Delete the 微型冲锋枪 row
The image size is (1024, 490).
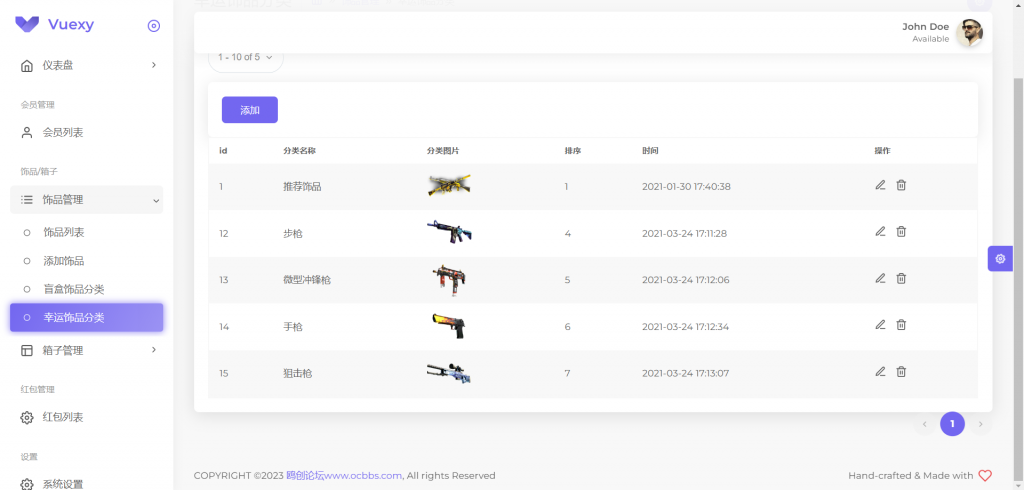(x=901, y=278)
